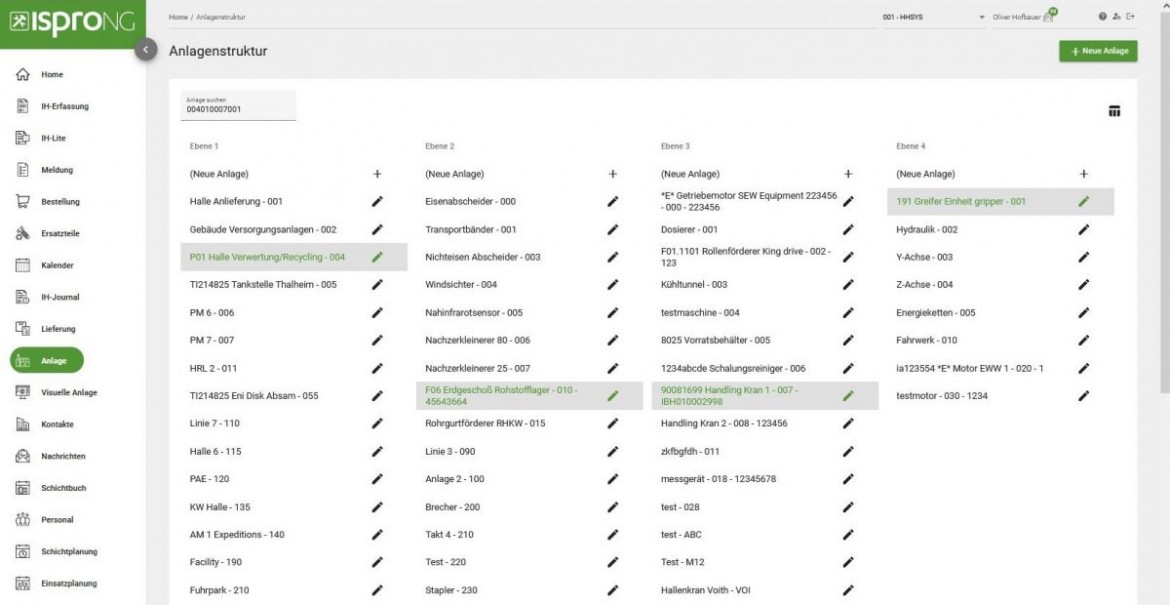Open the Schichtbuch module in the sidebar

[x=63, y=488]
